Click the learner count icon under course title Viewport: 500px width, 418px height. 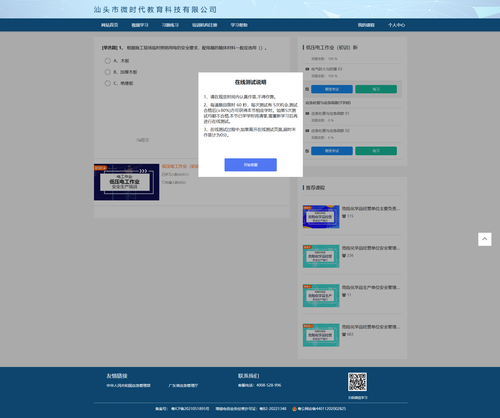(163, 174)
